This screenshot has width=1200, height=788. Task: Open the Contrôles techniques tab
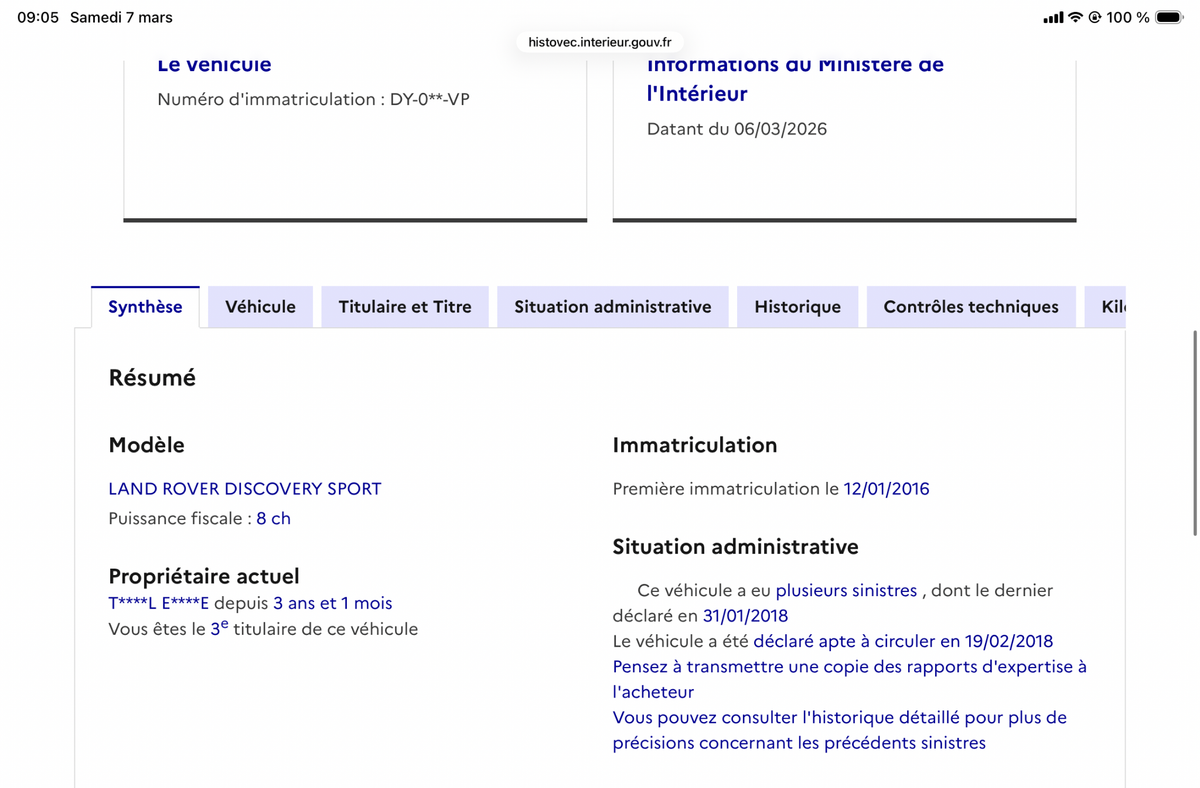point(971,307)
